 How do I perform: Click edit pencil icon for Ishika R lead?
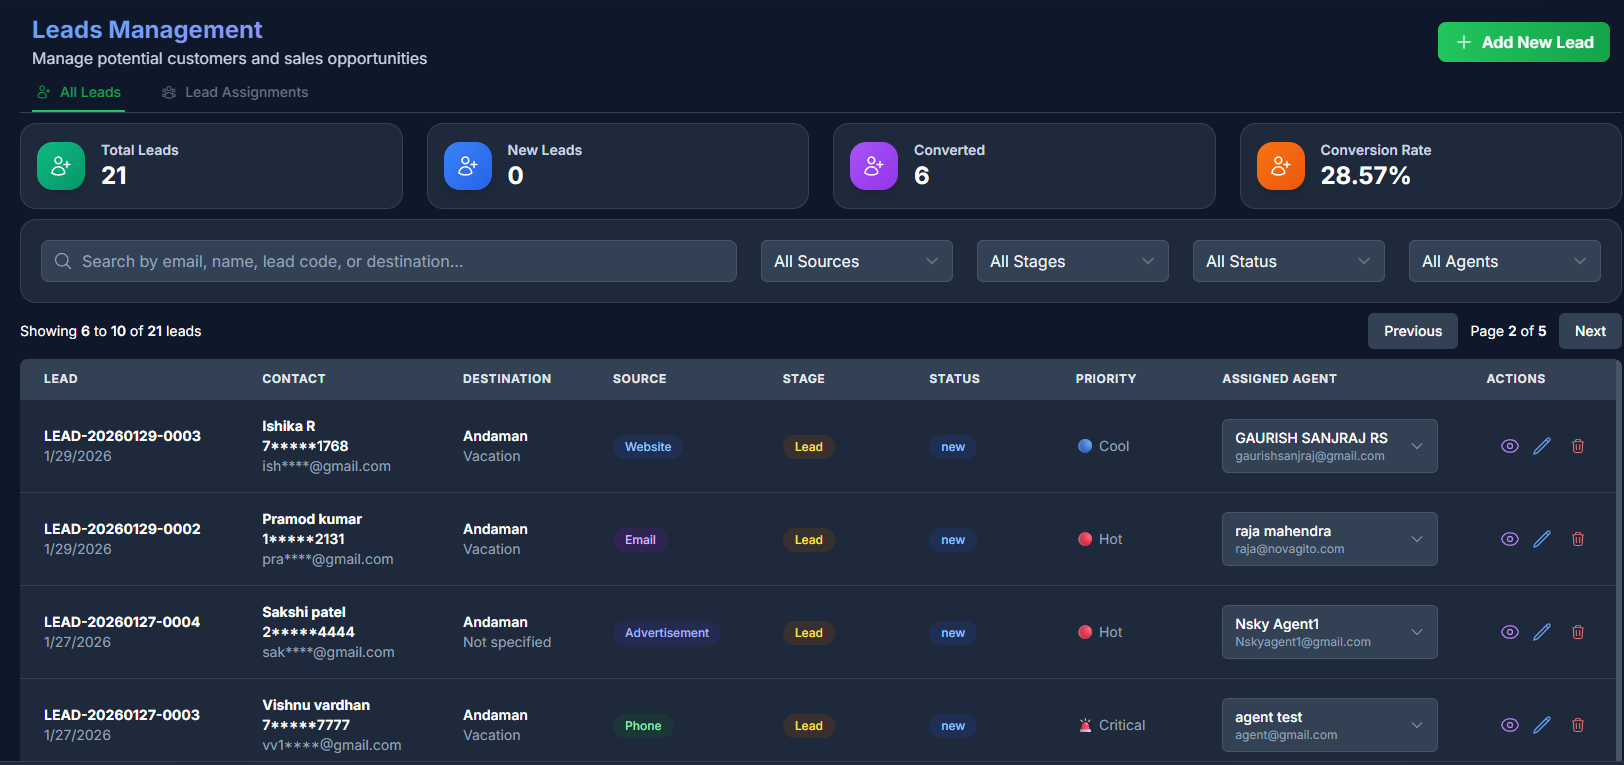pyautogui.click(x=1542, y=446)
